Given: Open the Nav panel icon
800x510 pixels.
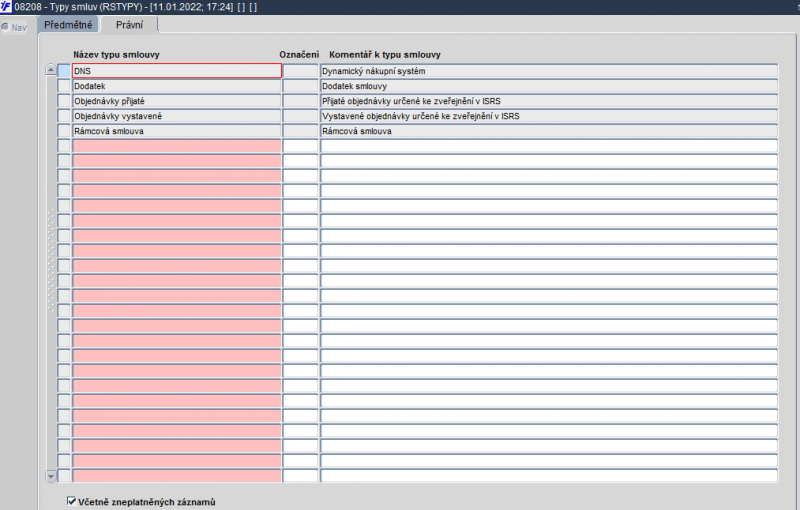Looking at the screenshot, I should coord(5,27).
